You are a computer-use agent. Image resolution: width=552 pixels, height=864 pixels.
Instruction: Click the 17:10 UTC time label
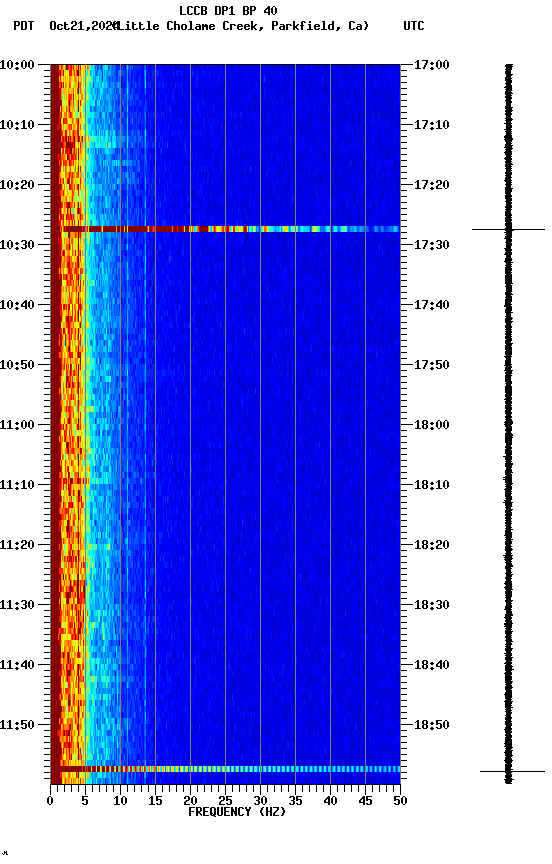click(x=431, y=125)
